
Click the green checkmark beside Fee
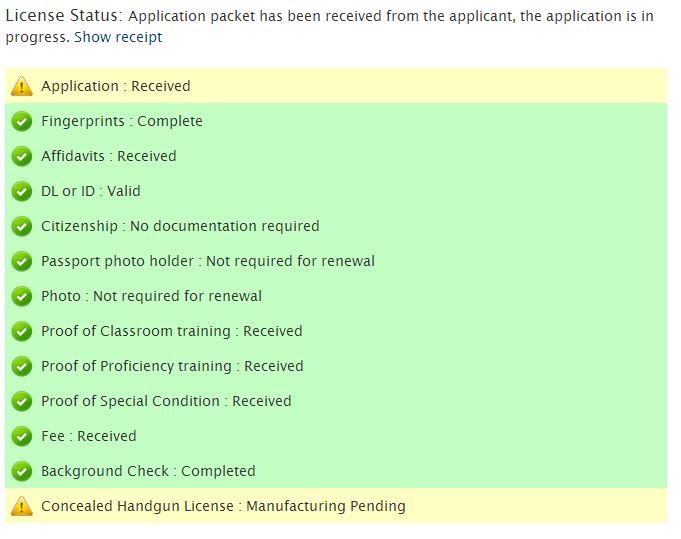(x=22, y=436)
